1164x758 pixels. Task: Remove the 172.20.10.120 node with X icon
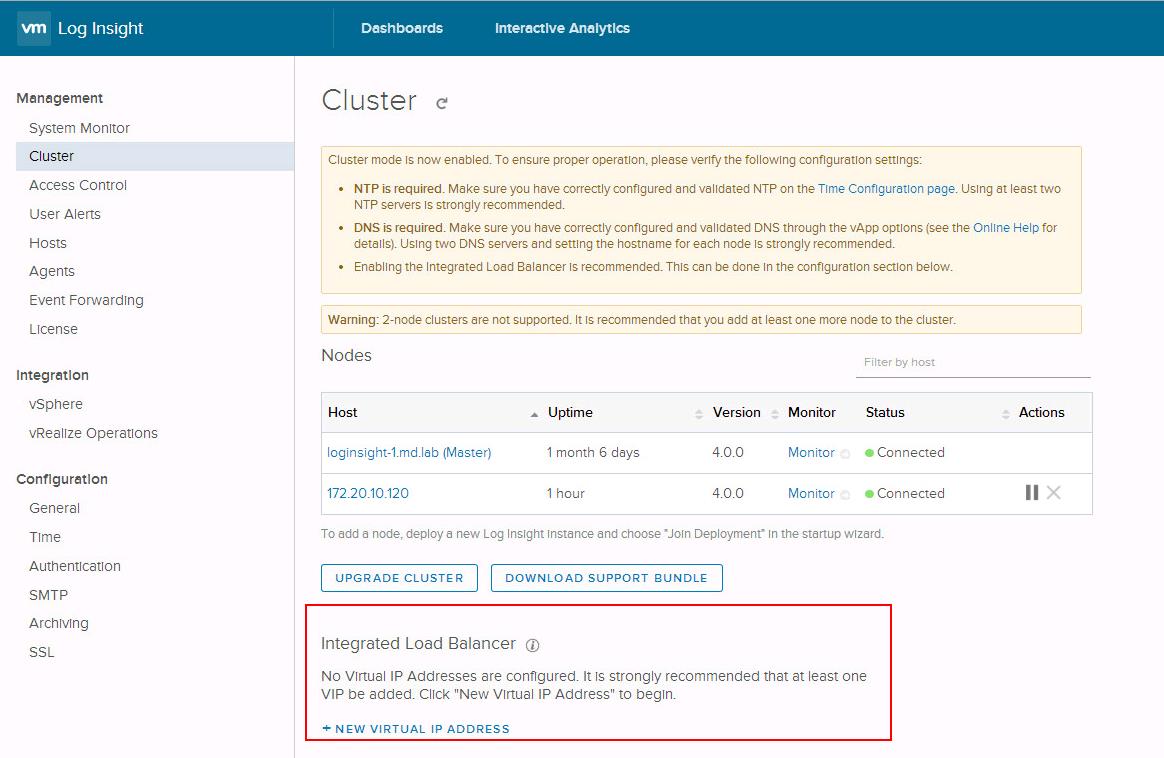(x=1053, y=493)
